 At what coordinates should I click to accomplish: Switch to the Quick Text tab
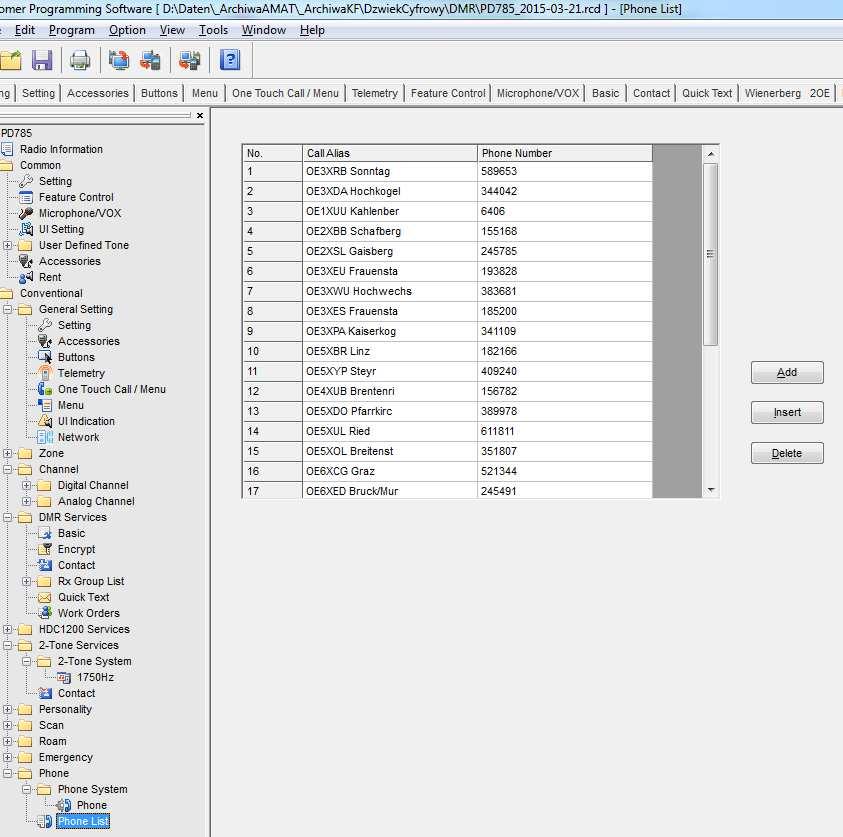coord(706,93)
